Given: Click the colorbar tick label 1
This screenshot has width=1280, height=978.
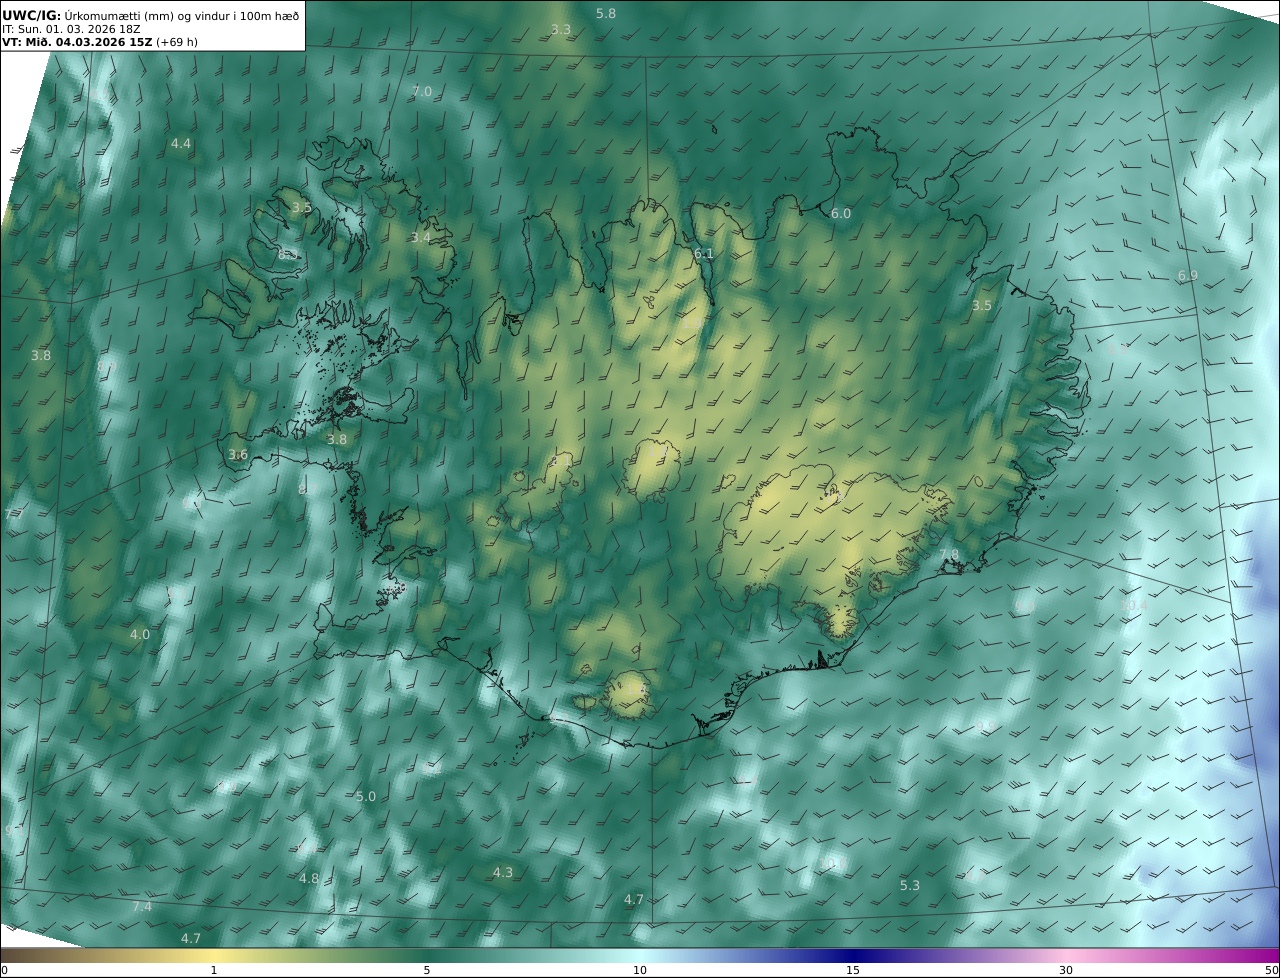Looking at the screenshot, I should pyautogui.click(x=214, y=970).
